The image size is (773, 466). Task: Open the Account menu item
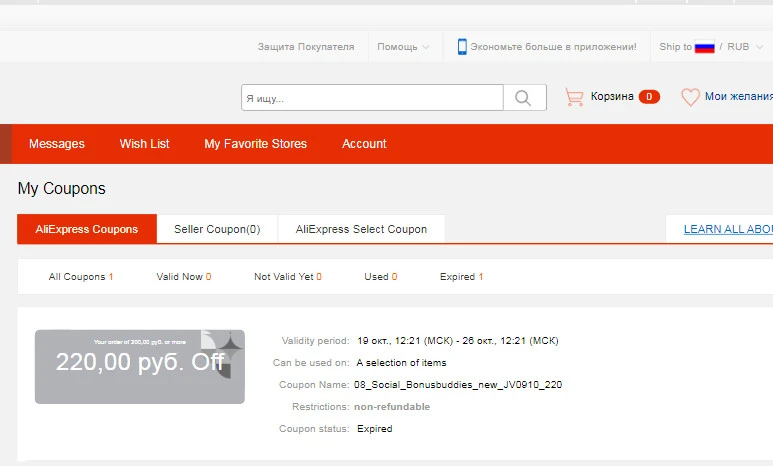coord(364,143)
